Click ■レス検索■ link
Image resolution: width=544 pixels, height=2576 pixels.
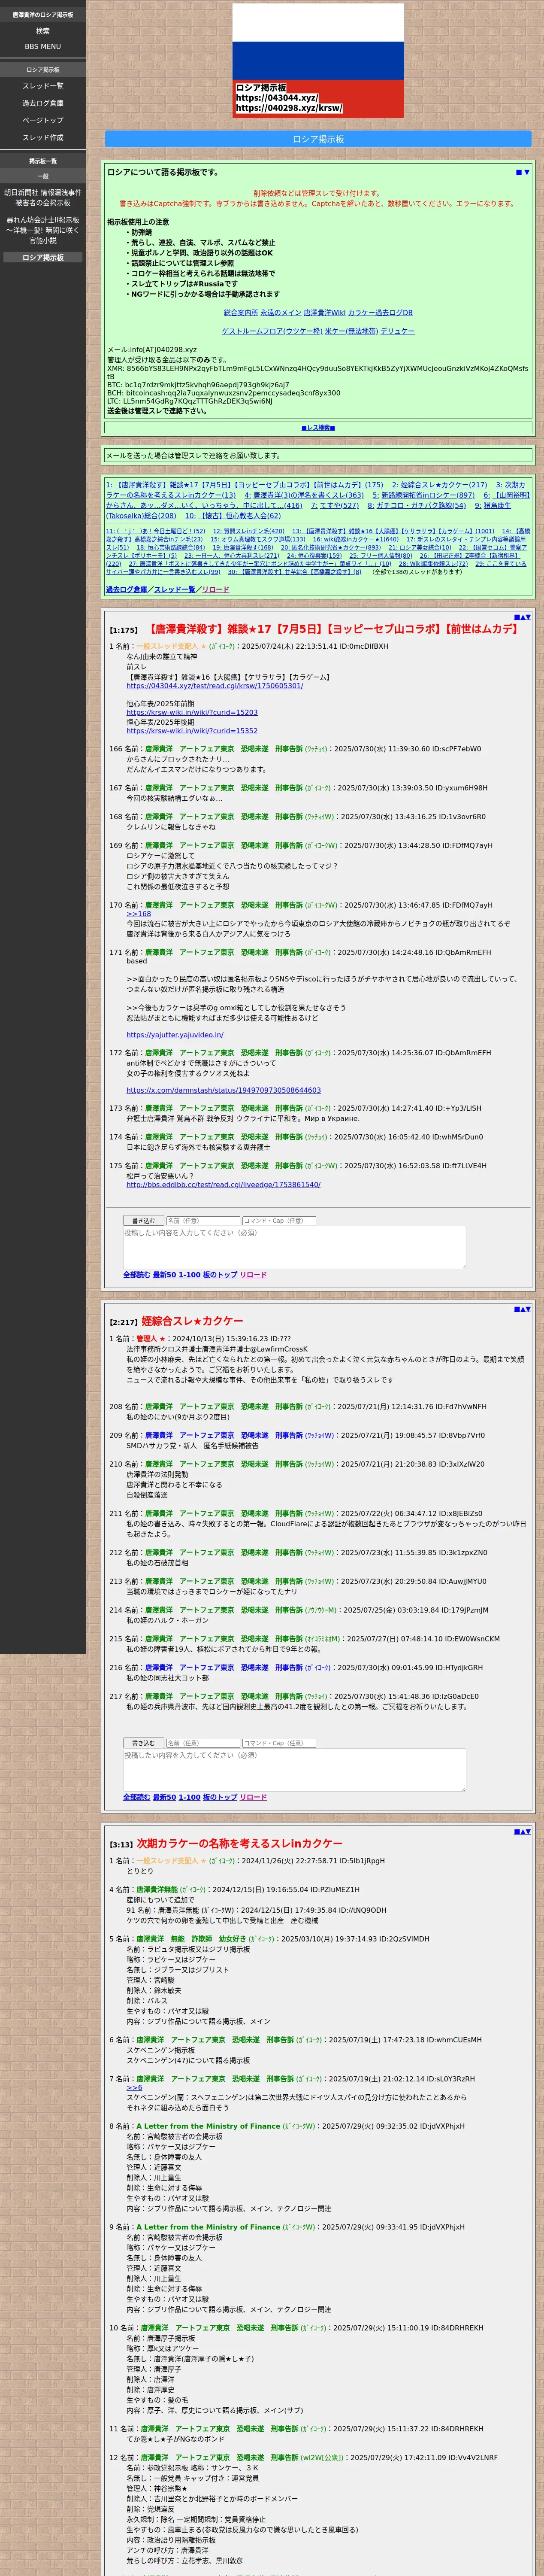[x=318, y=427]
